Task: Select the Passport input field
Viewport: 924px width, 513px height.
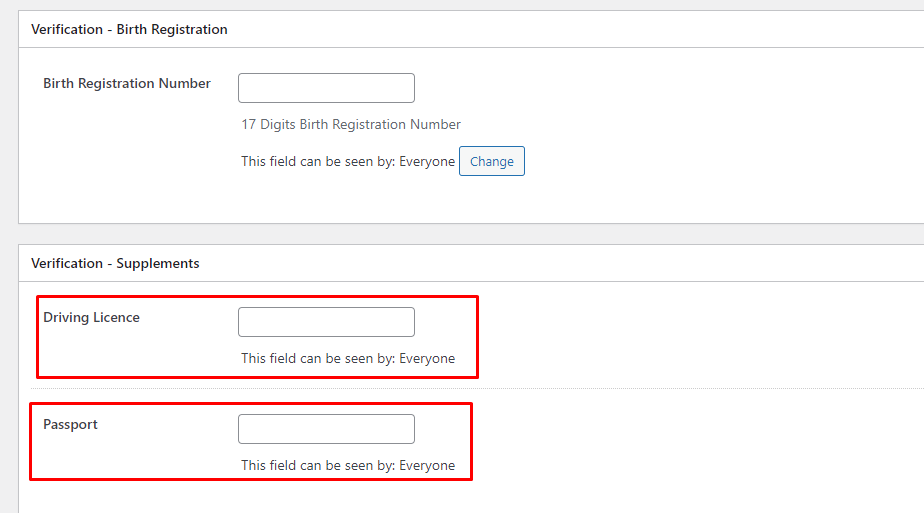Action: (x=326, y=429)
